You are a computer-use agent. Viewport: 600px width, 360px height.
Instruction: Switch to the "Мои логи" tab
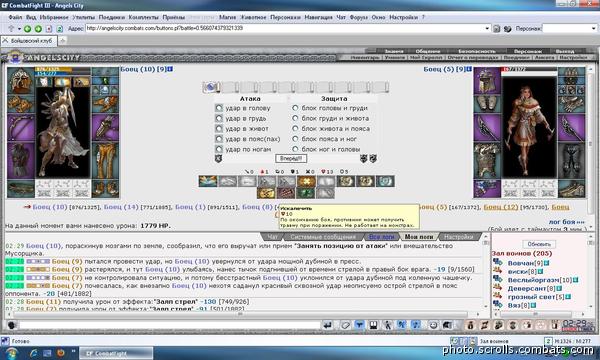[419, 237]
